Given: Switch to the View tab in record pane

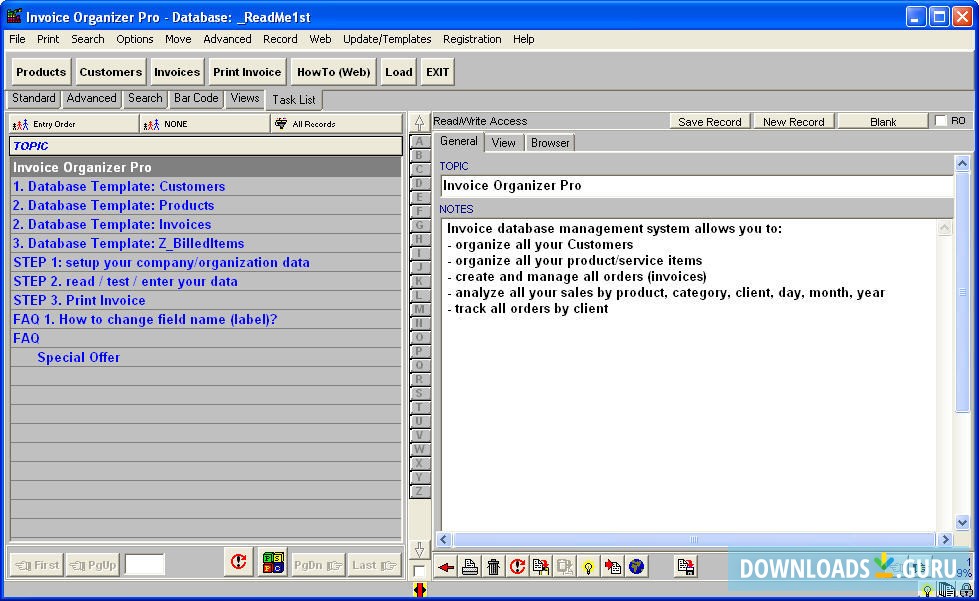Looking at the screenshot, I should [x=503, y=143].
